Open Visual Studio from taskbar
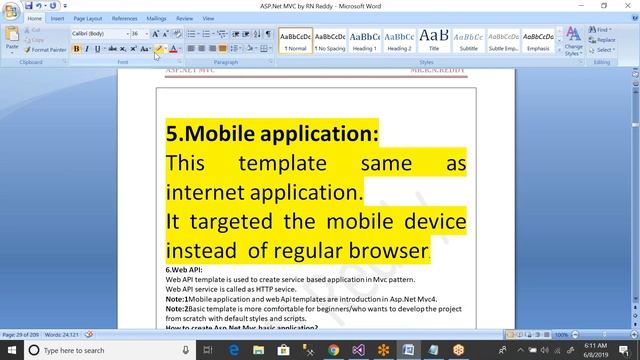Screen dimensions: 640x360 click(358, 350)
